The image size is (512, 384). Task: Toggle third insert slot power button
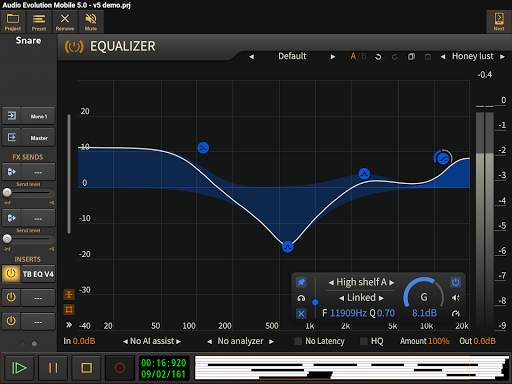coord(11,321)
